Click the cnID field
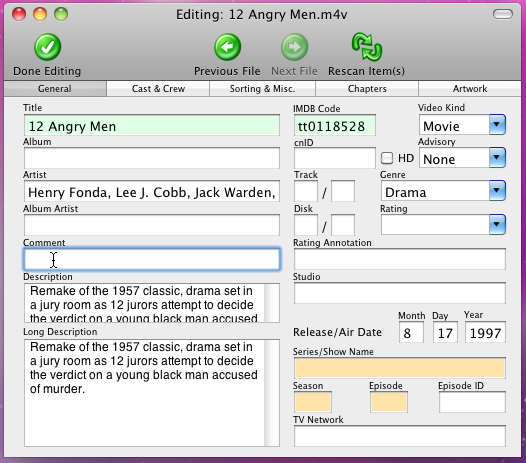The width and height of the screenshot is (526, 463). point(334,158)
